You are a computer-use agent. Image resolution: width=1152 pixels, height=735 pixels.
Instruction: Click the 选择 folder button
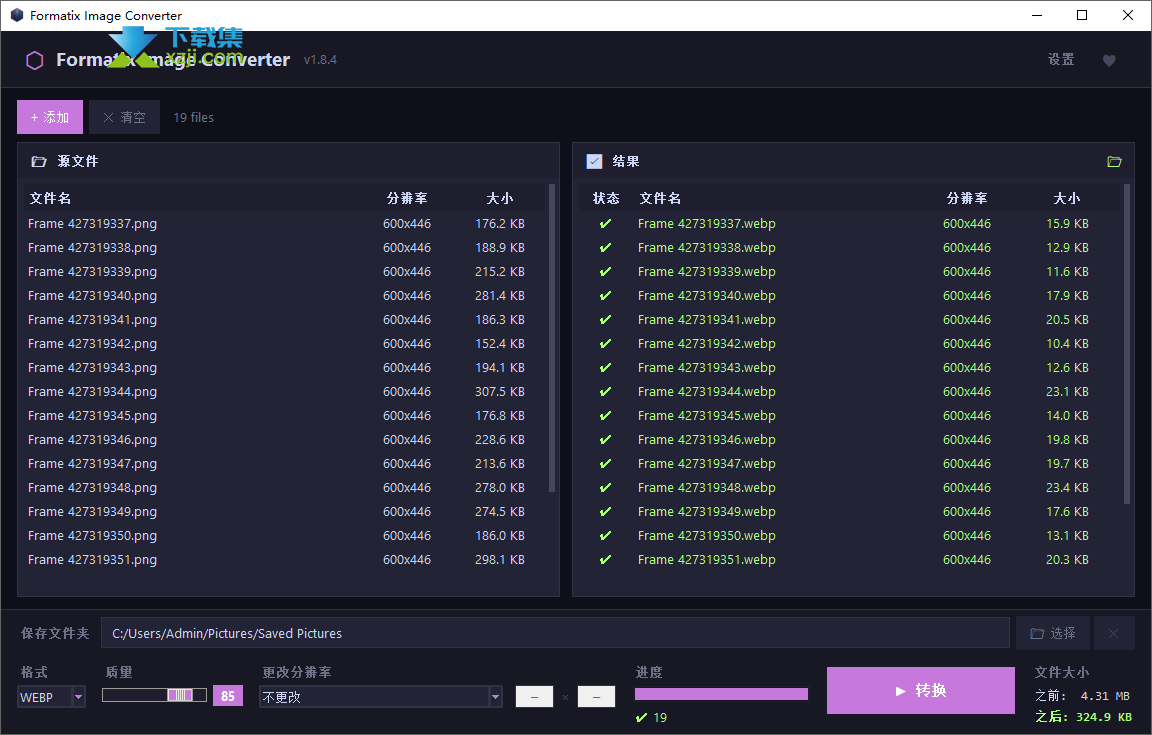coord(1053,634)
